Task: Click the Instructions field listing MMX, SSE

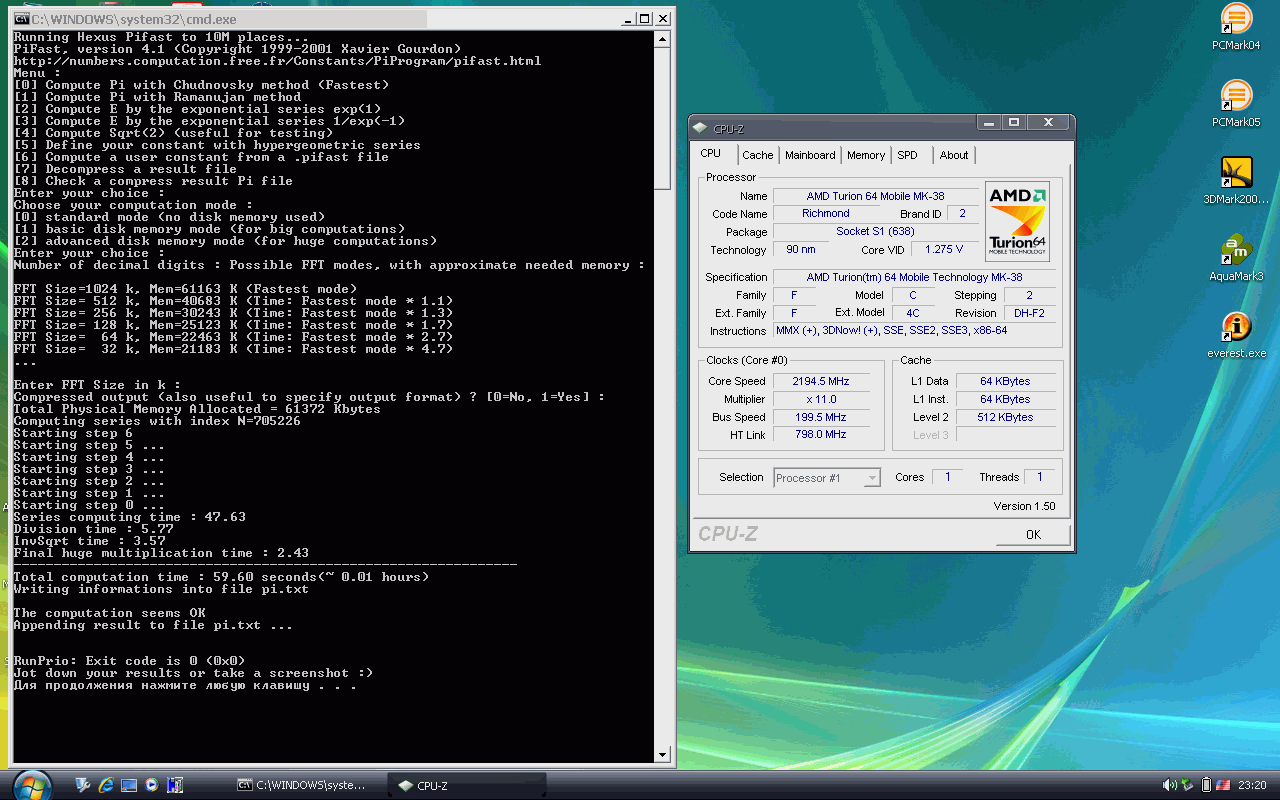Action: click(914, 331)
